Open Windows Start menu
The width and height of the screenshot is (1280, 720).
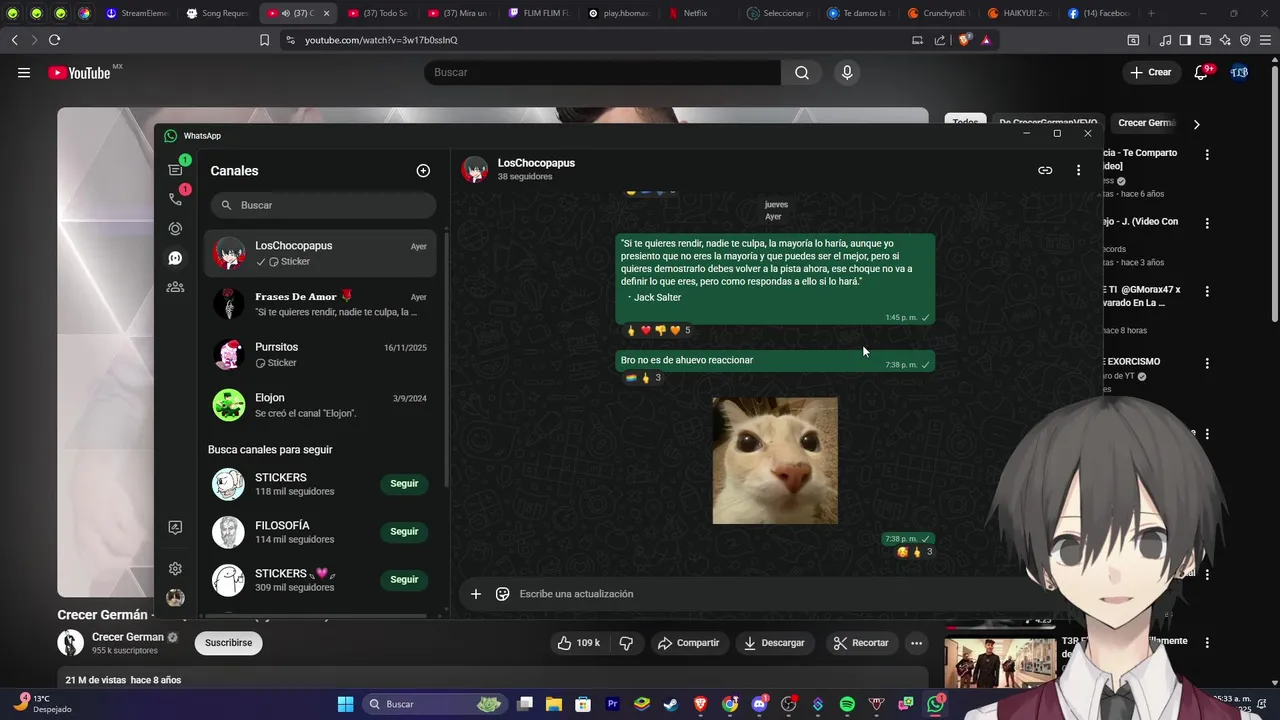coord(345,704)
